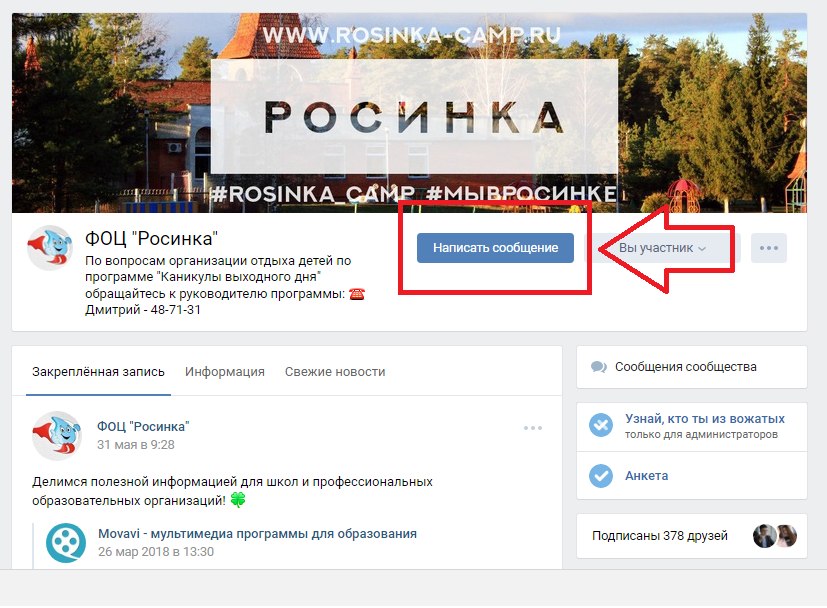Switch to the 'Свежие новости' tab
The width and height of the screenshot is (827, 608).
335,372
